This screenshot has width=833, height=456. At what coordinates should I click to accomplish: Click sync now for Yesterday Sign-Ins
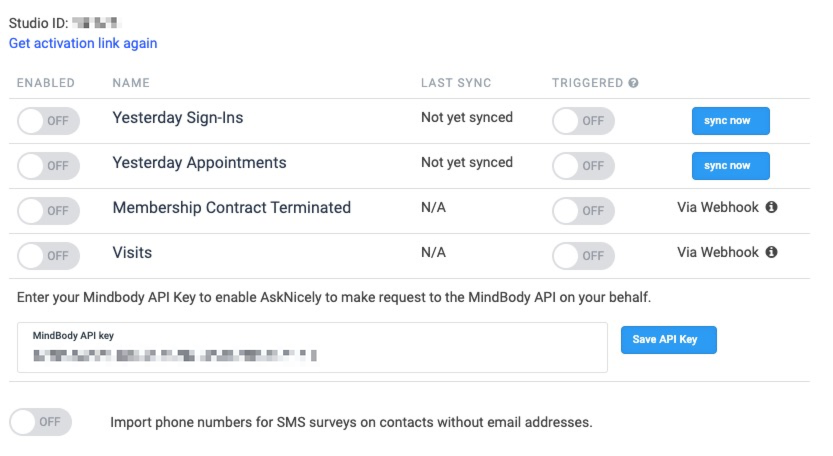click(x=730, y=121)
